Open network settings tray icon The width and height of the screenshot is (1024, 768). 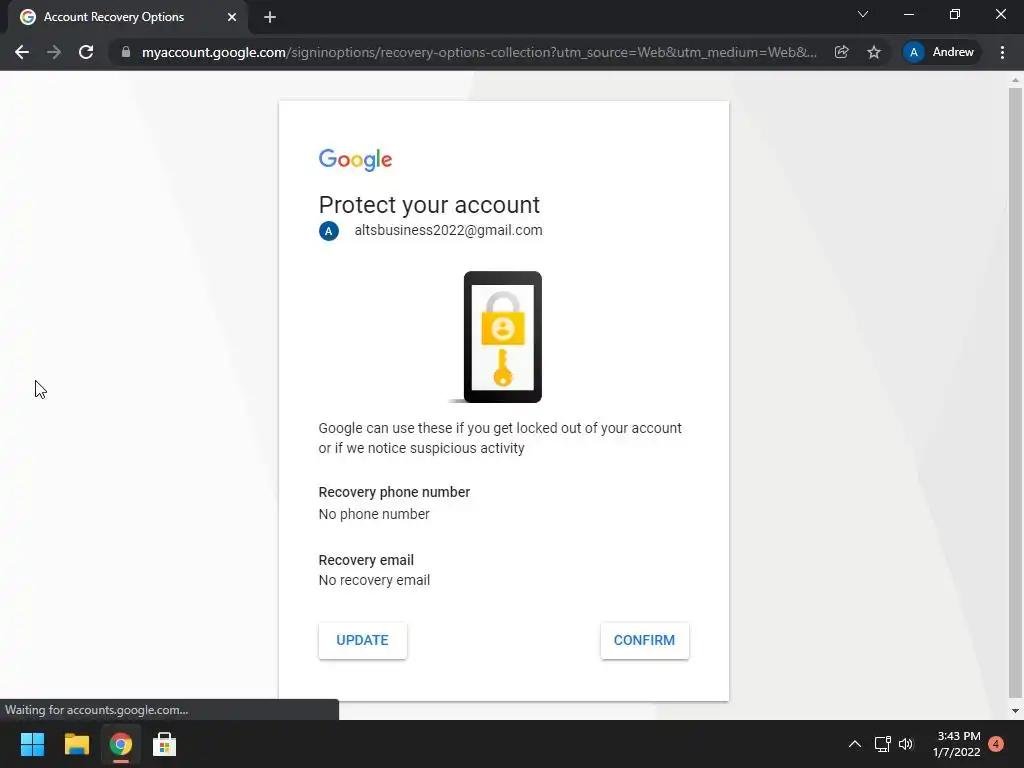tap(882, 744)
